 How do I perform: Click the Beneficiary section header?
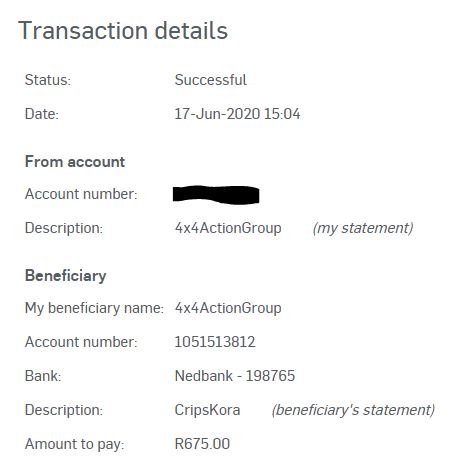pos(66,276)
